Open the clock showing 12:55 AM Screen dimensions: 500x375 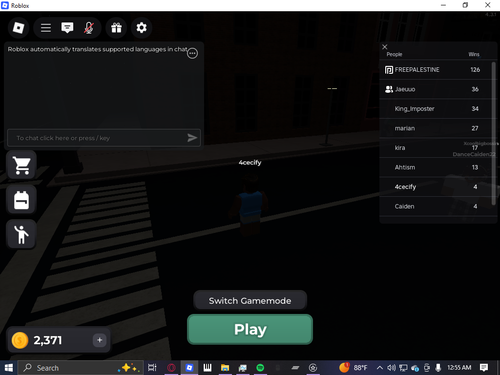459,368
